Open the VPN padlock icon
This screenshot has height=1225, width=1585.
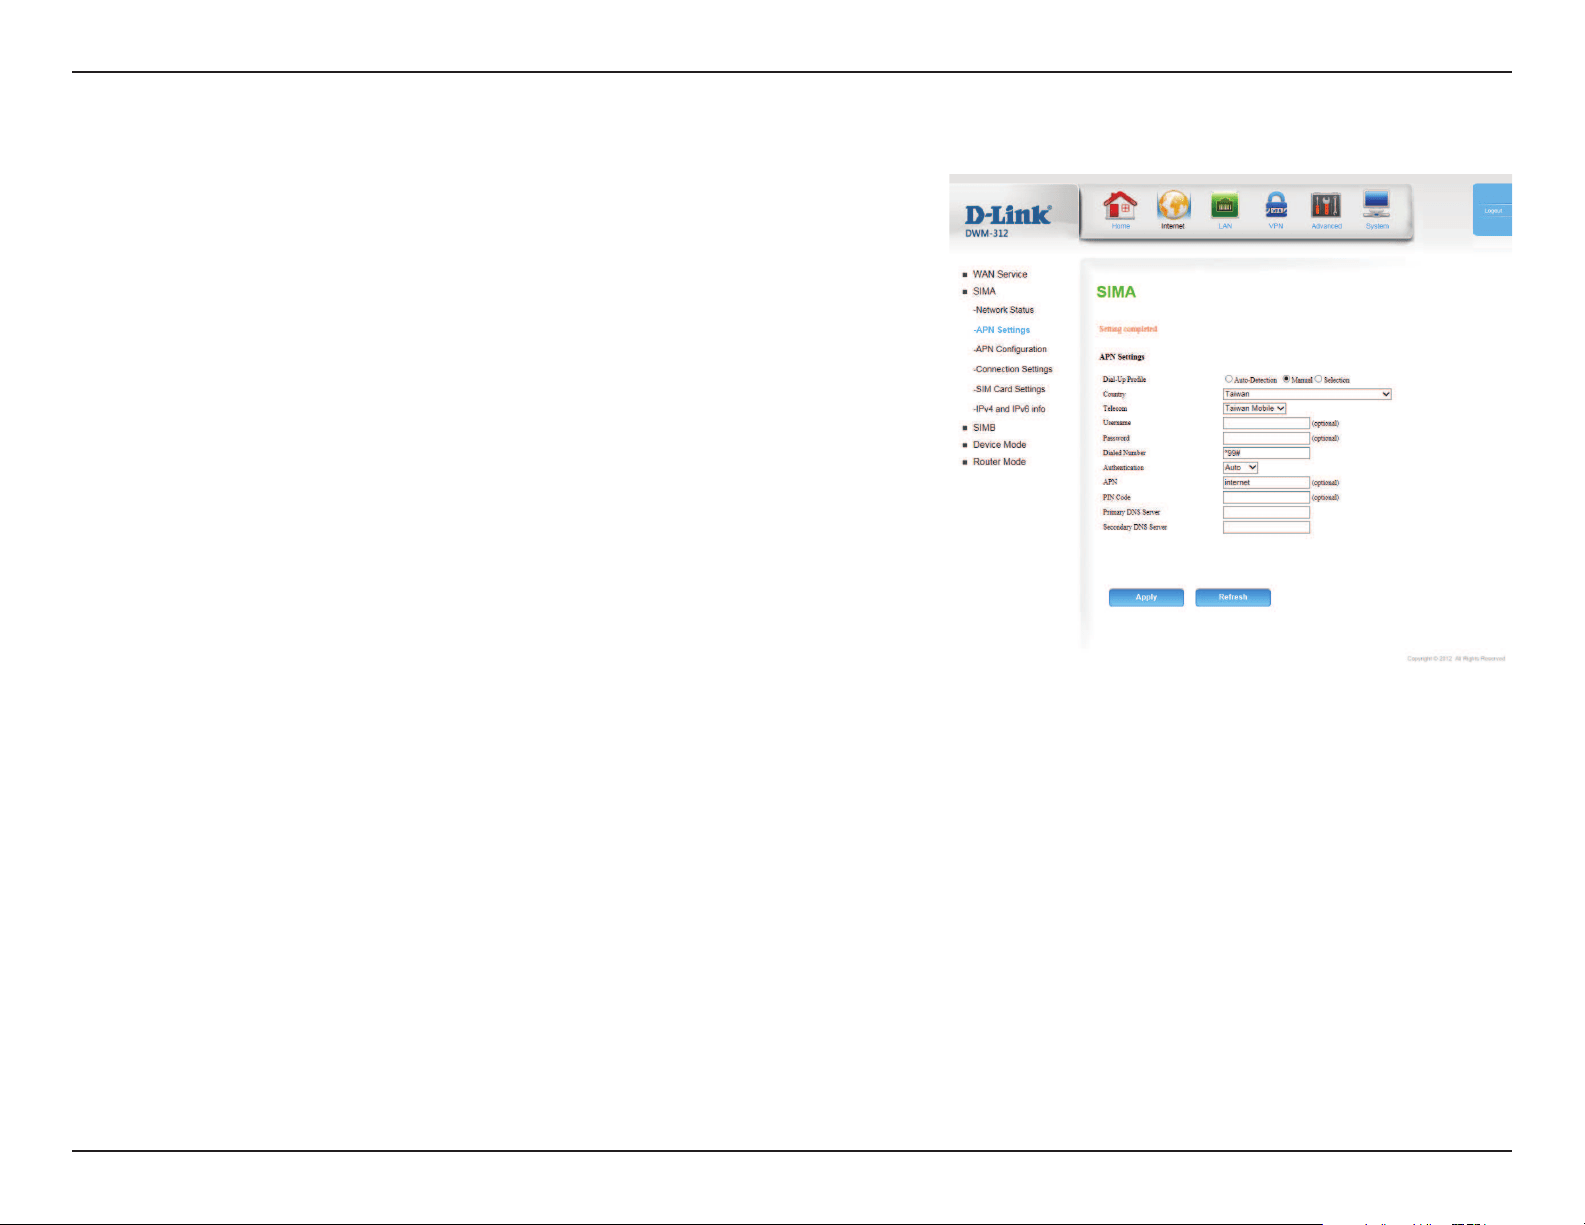1276,210
